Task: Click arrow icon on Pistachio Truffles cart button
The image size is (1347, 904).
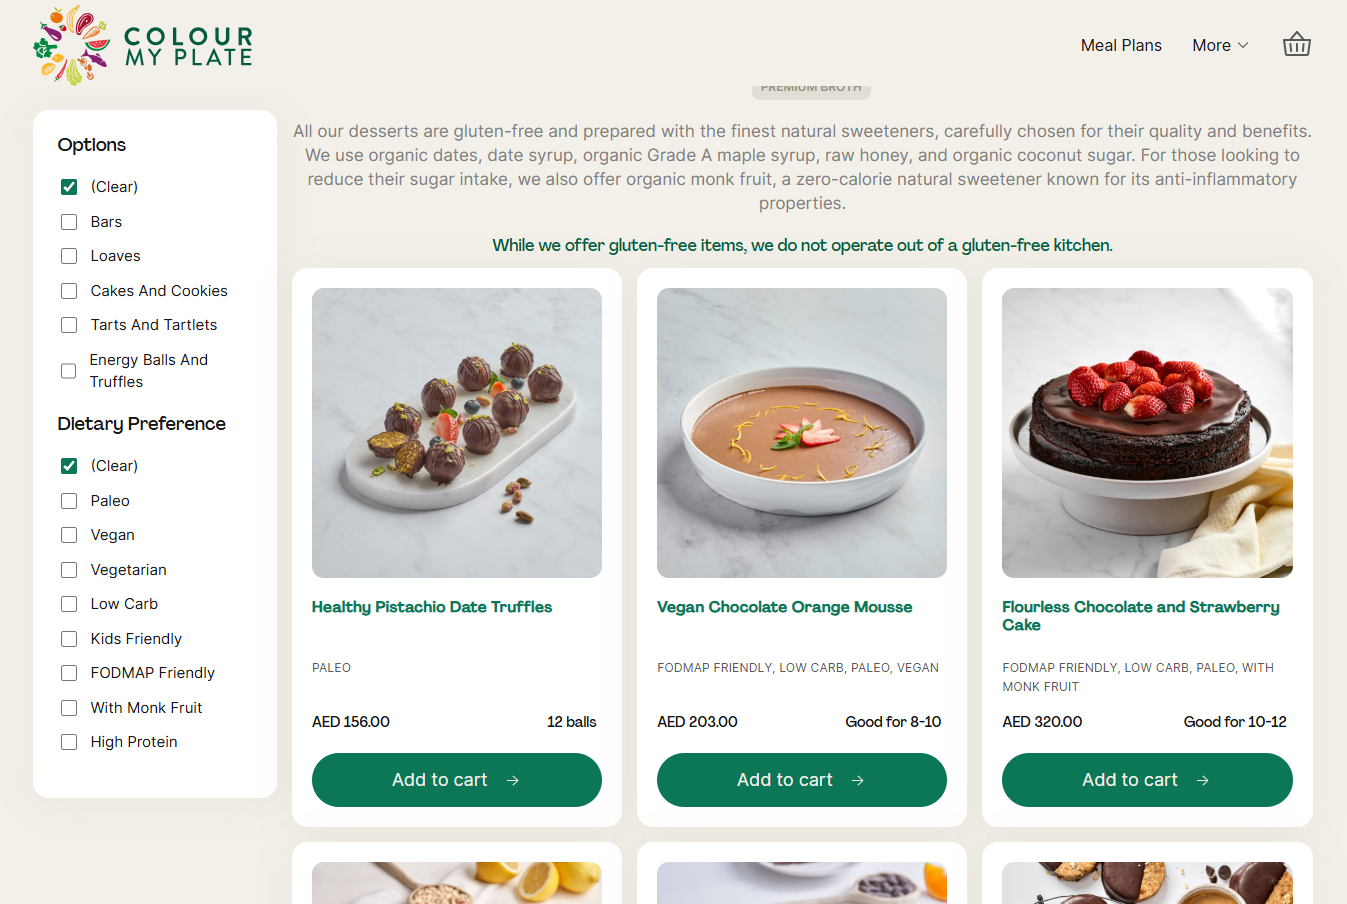Action: tap(512, 780)
